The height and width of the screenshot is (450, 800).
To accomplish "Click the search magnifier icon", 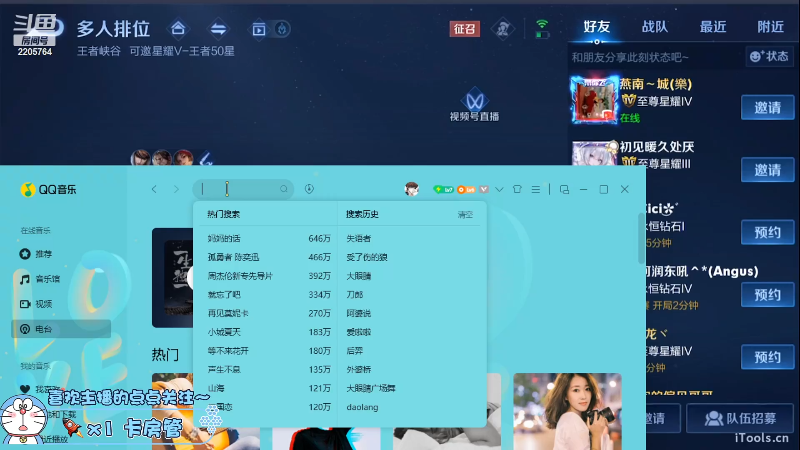I will [284, 189].
